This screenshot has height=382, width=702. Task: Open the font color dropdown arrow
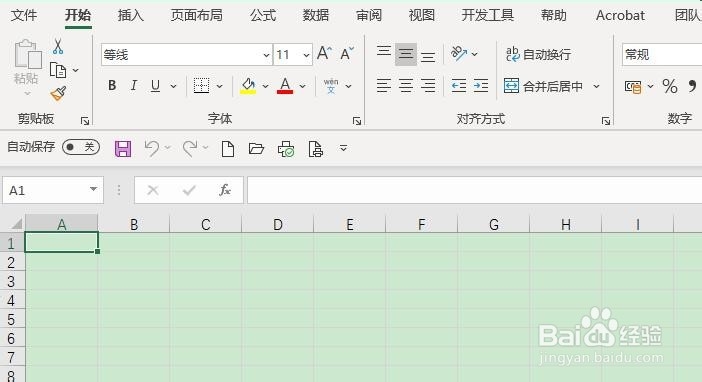pos(303,86)
